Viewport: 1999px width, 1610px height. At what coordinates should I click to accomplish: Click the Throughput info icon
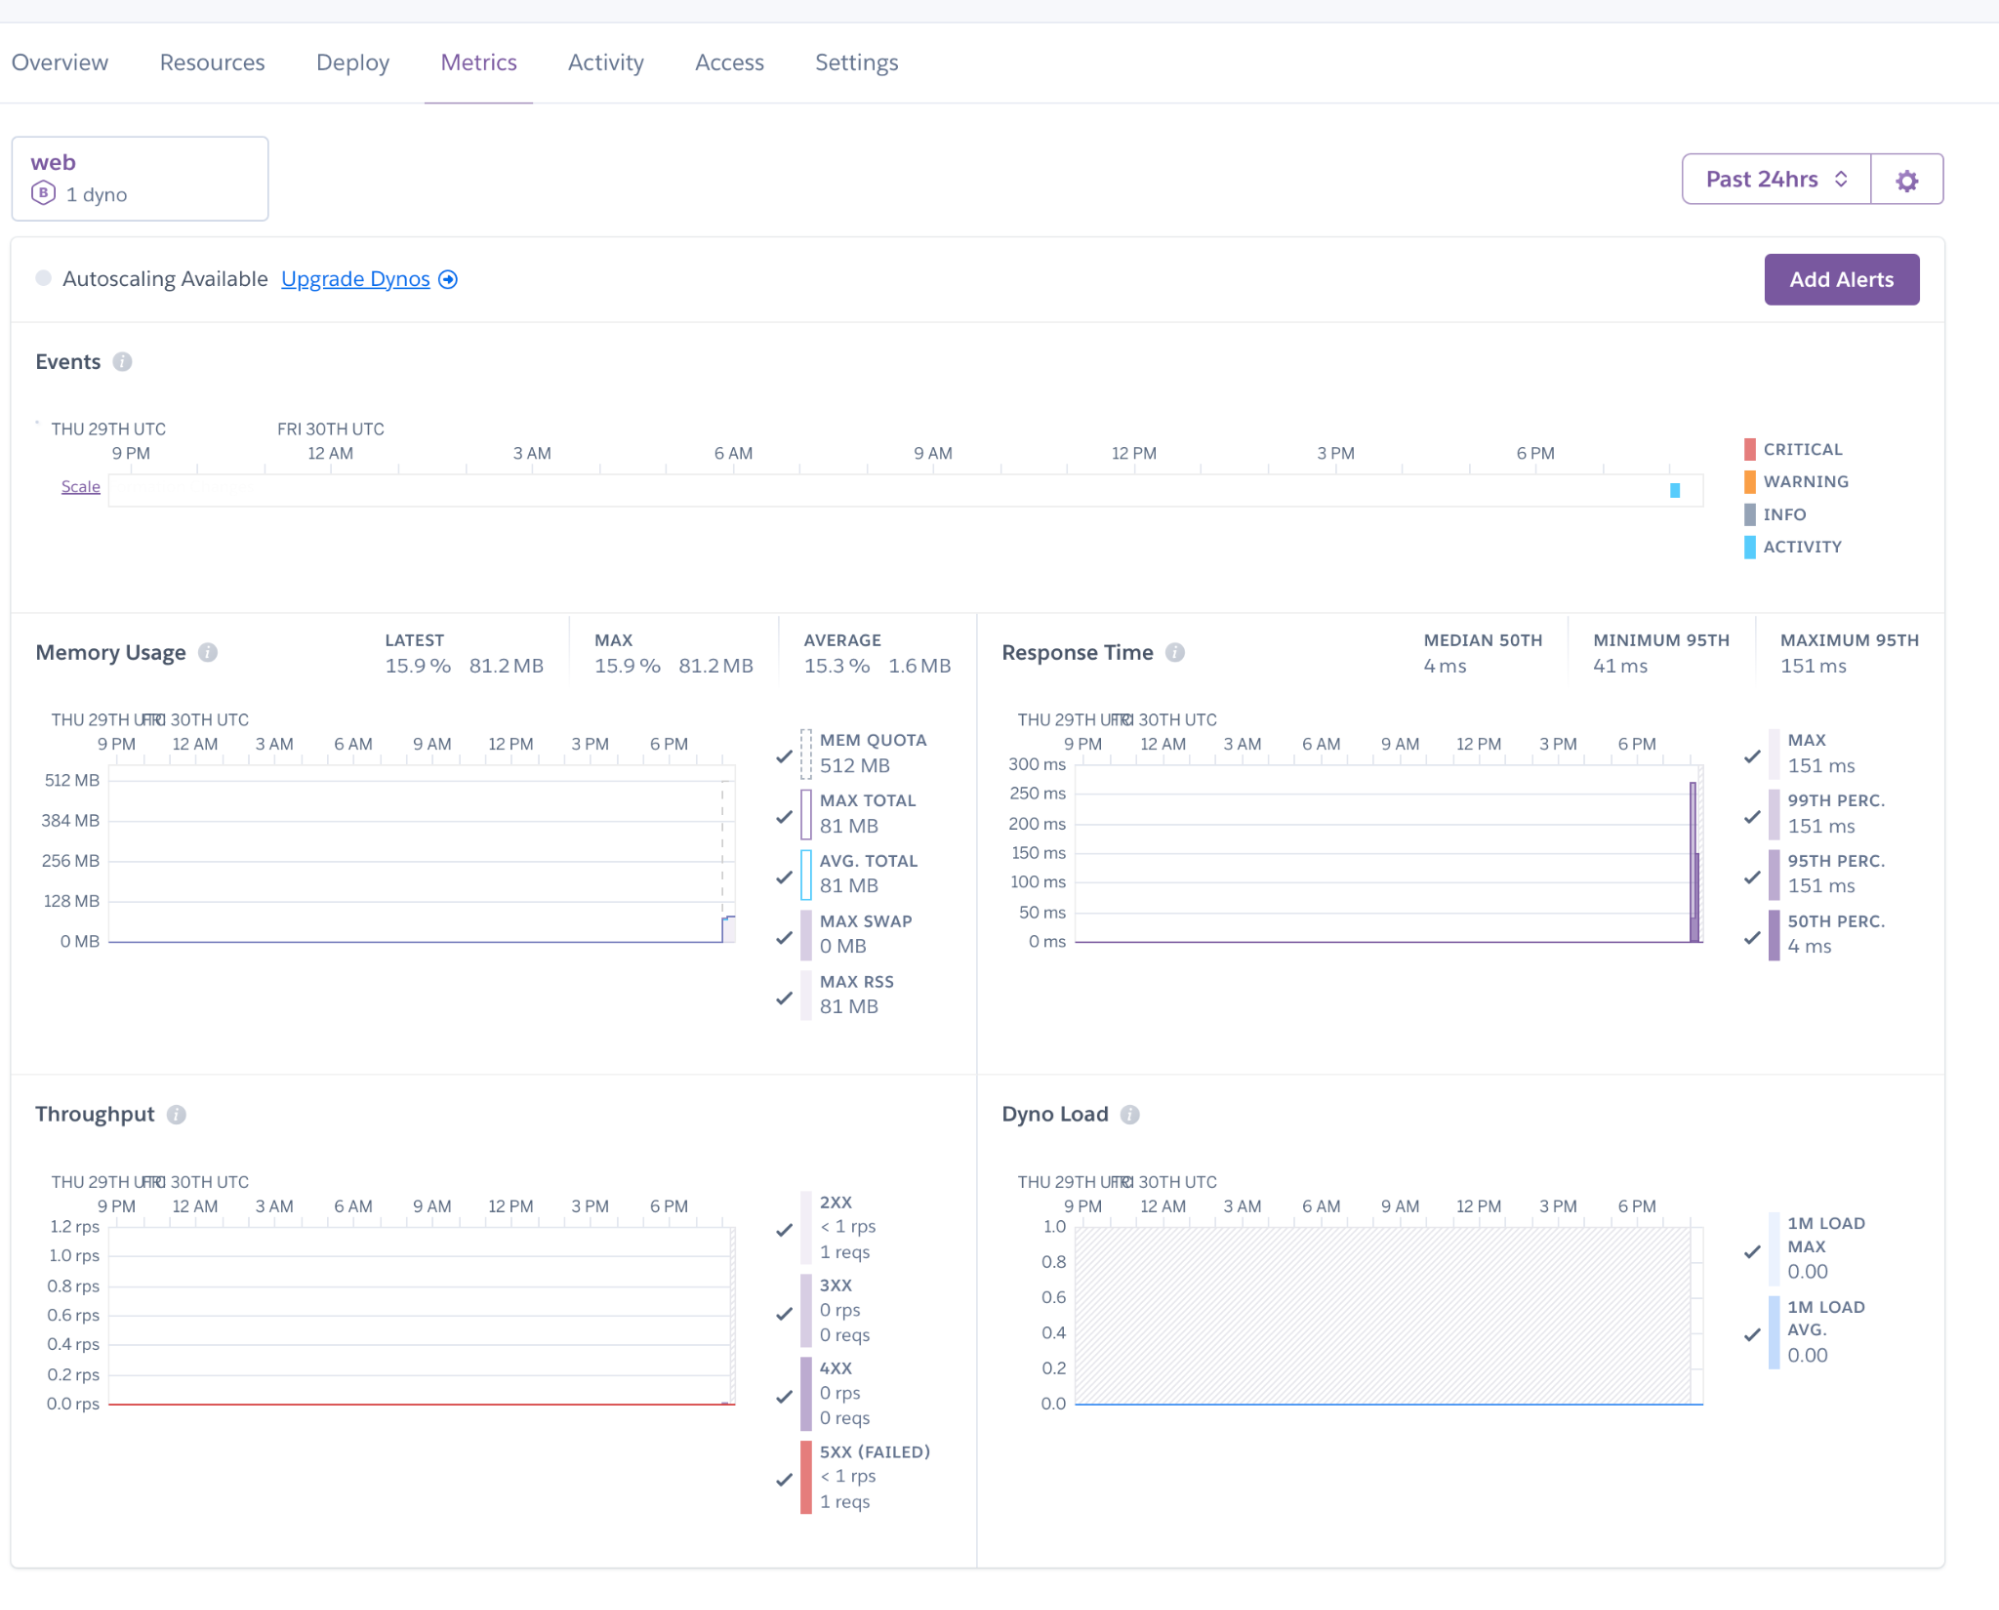pos(177,1114)
